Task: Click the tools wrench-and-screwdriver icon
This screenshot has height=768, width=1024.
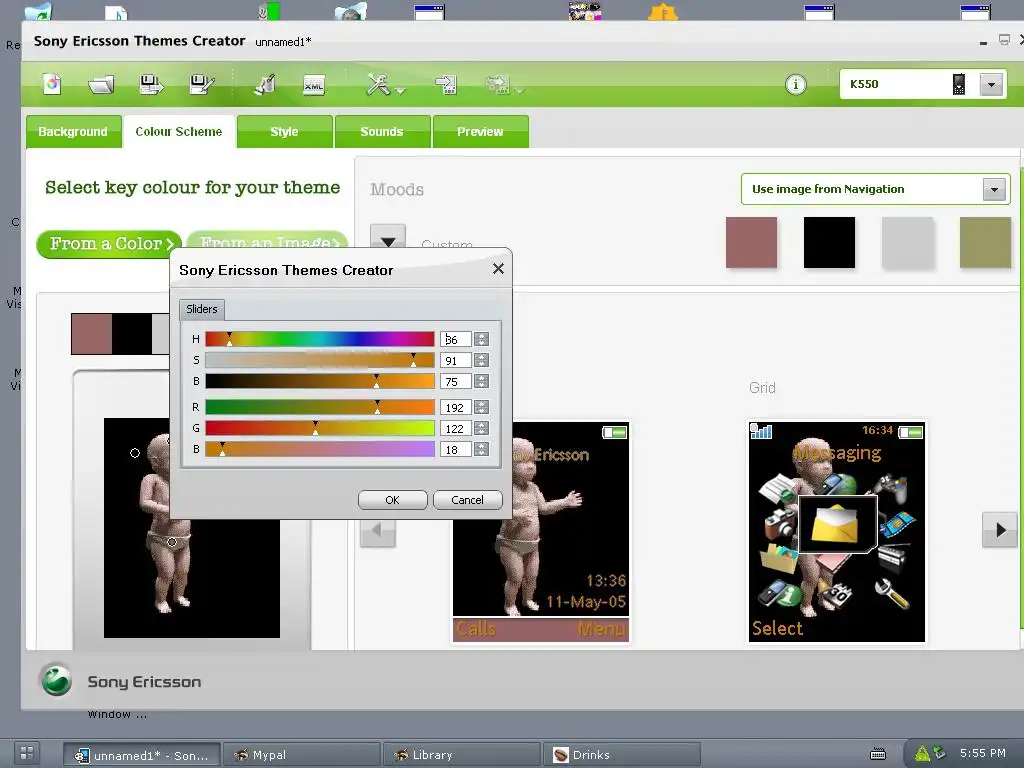Action: tap(378, 84)
